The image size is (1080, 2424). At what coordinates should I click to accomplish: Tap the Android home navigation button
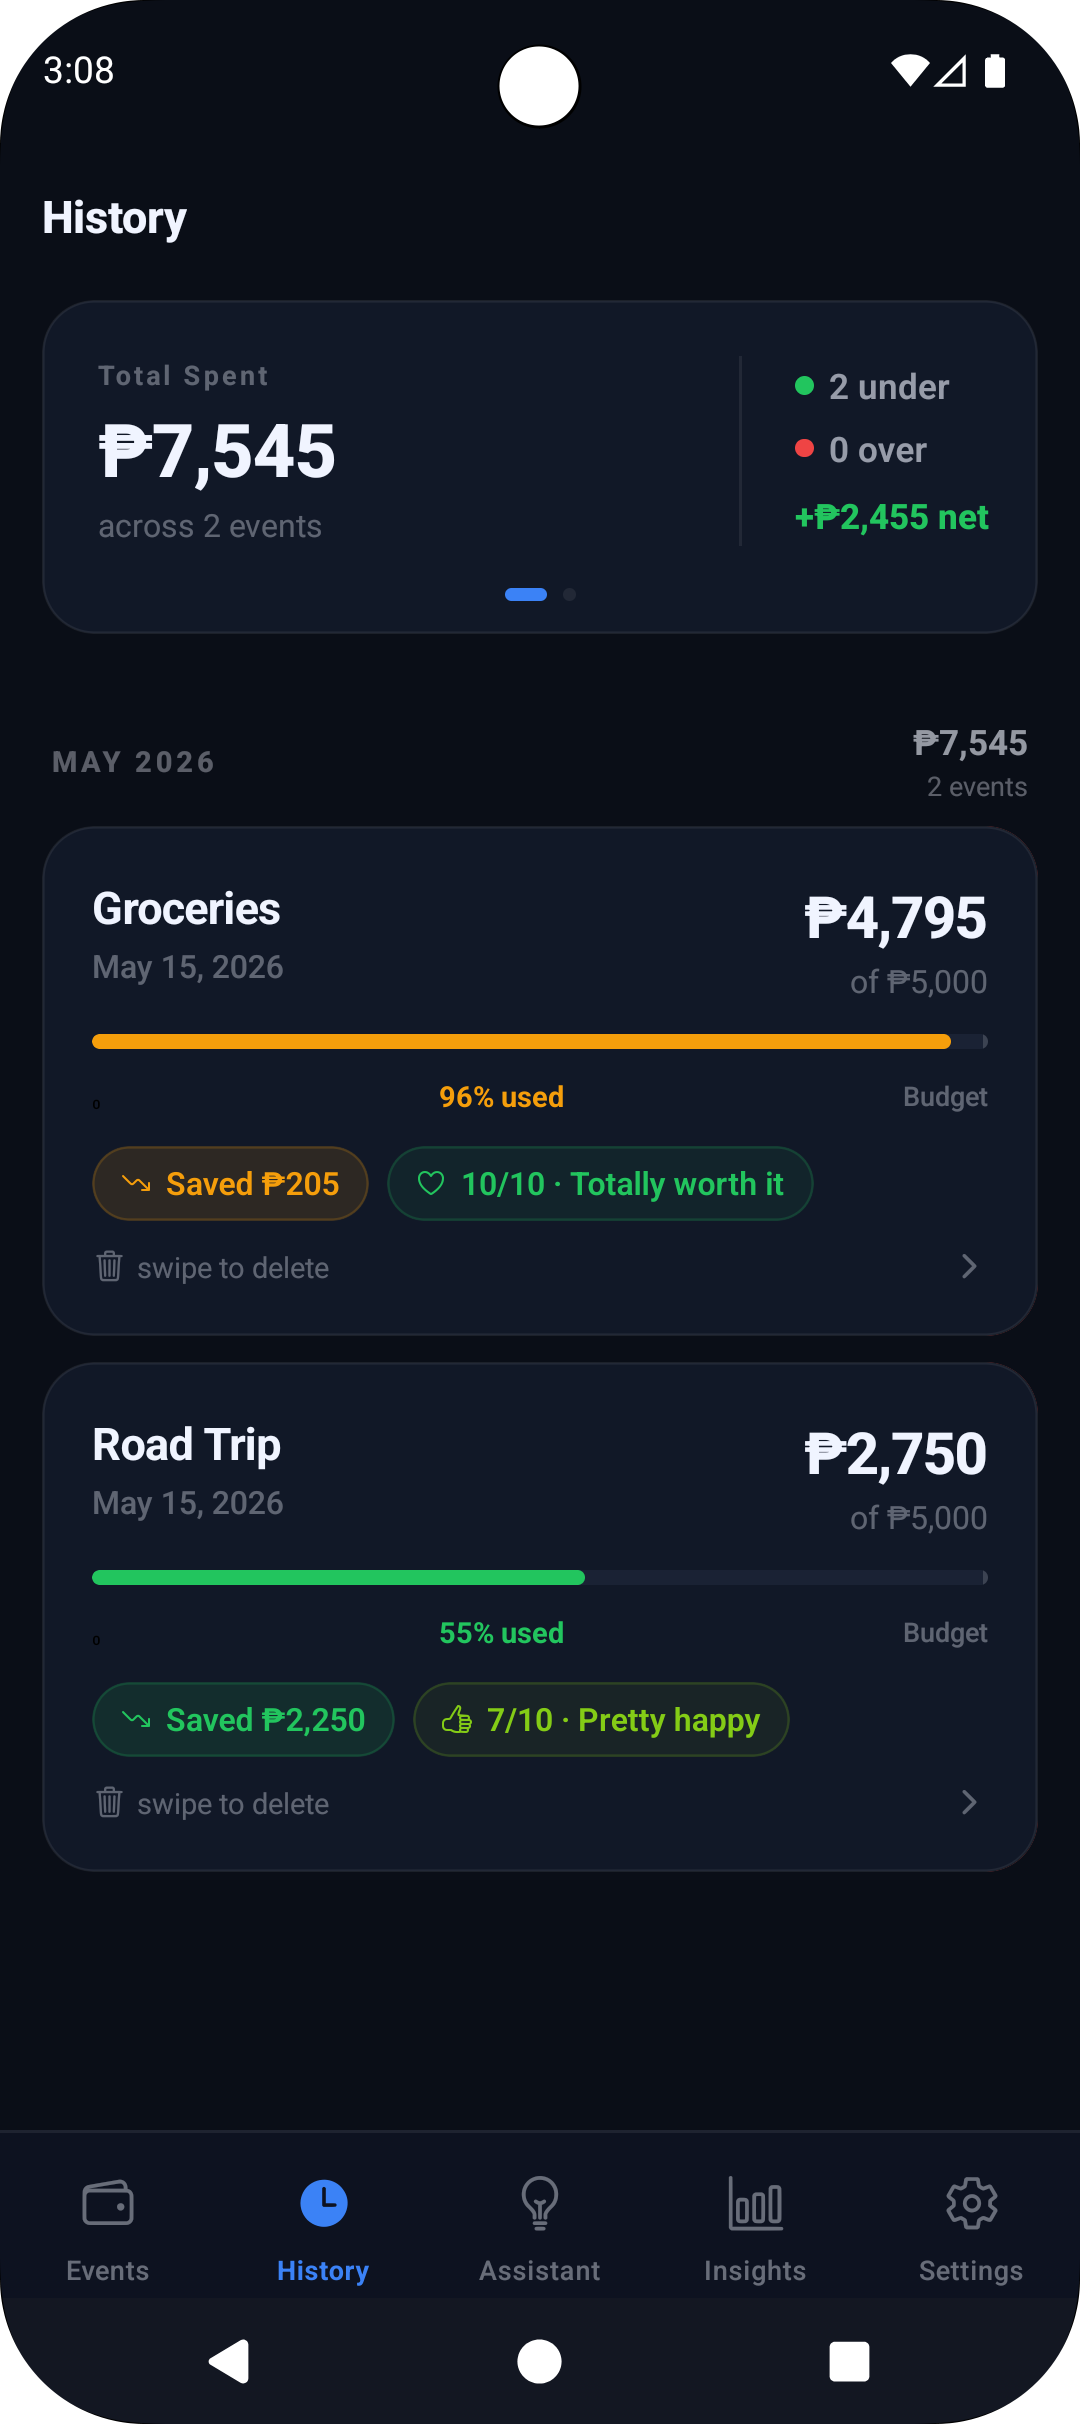tap(539, 2362)
